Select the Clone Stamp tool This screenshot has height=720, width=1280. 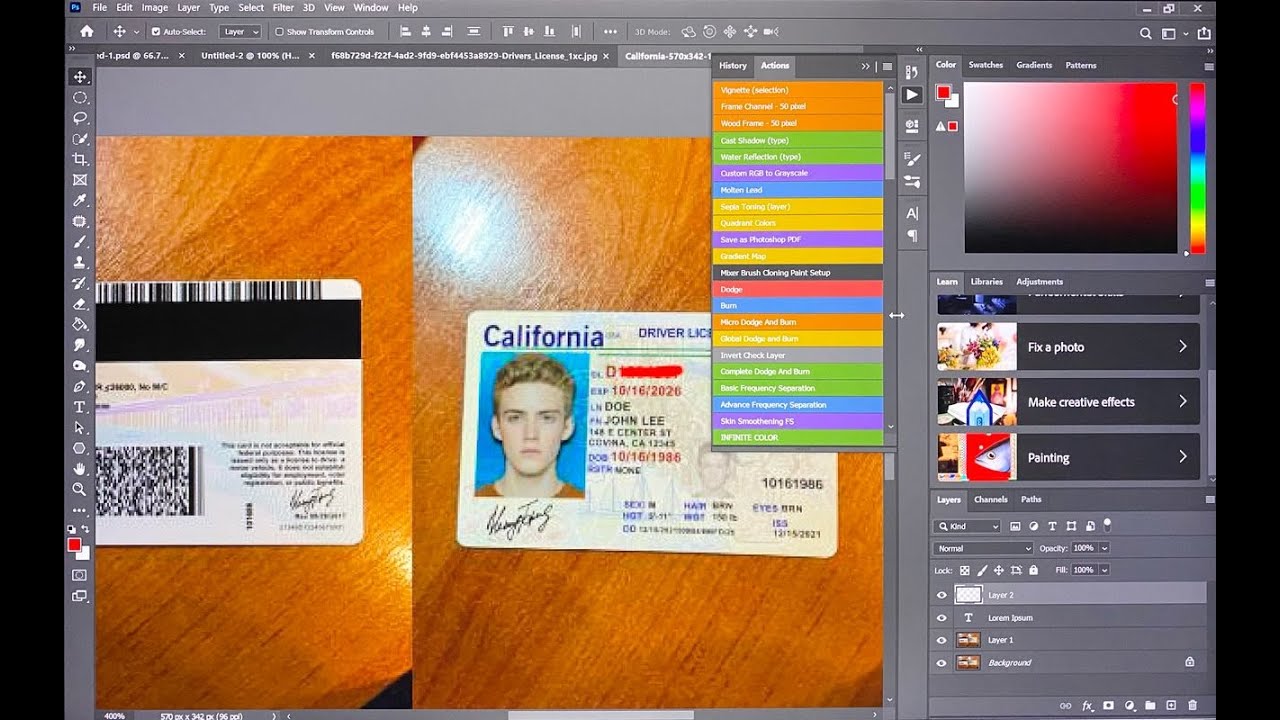[x=80, y=262]
